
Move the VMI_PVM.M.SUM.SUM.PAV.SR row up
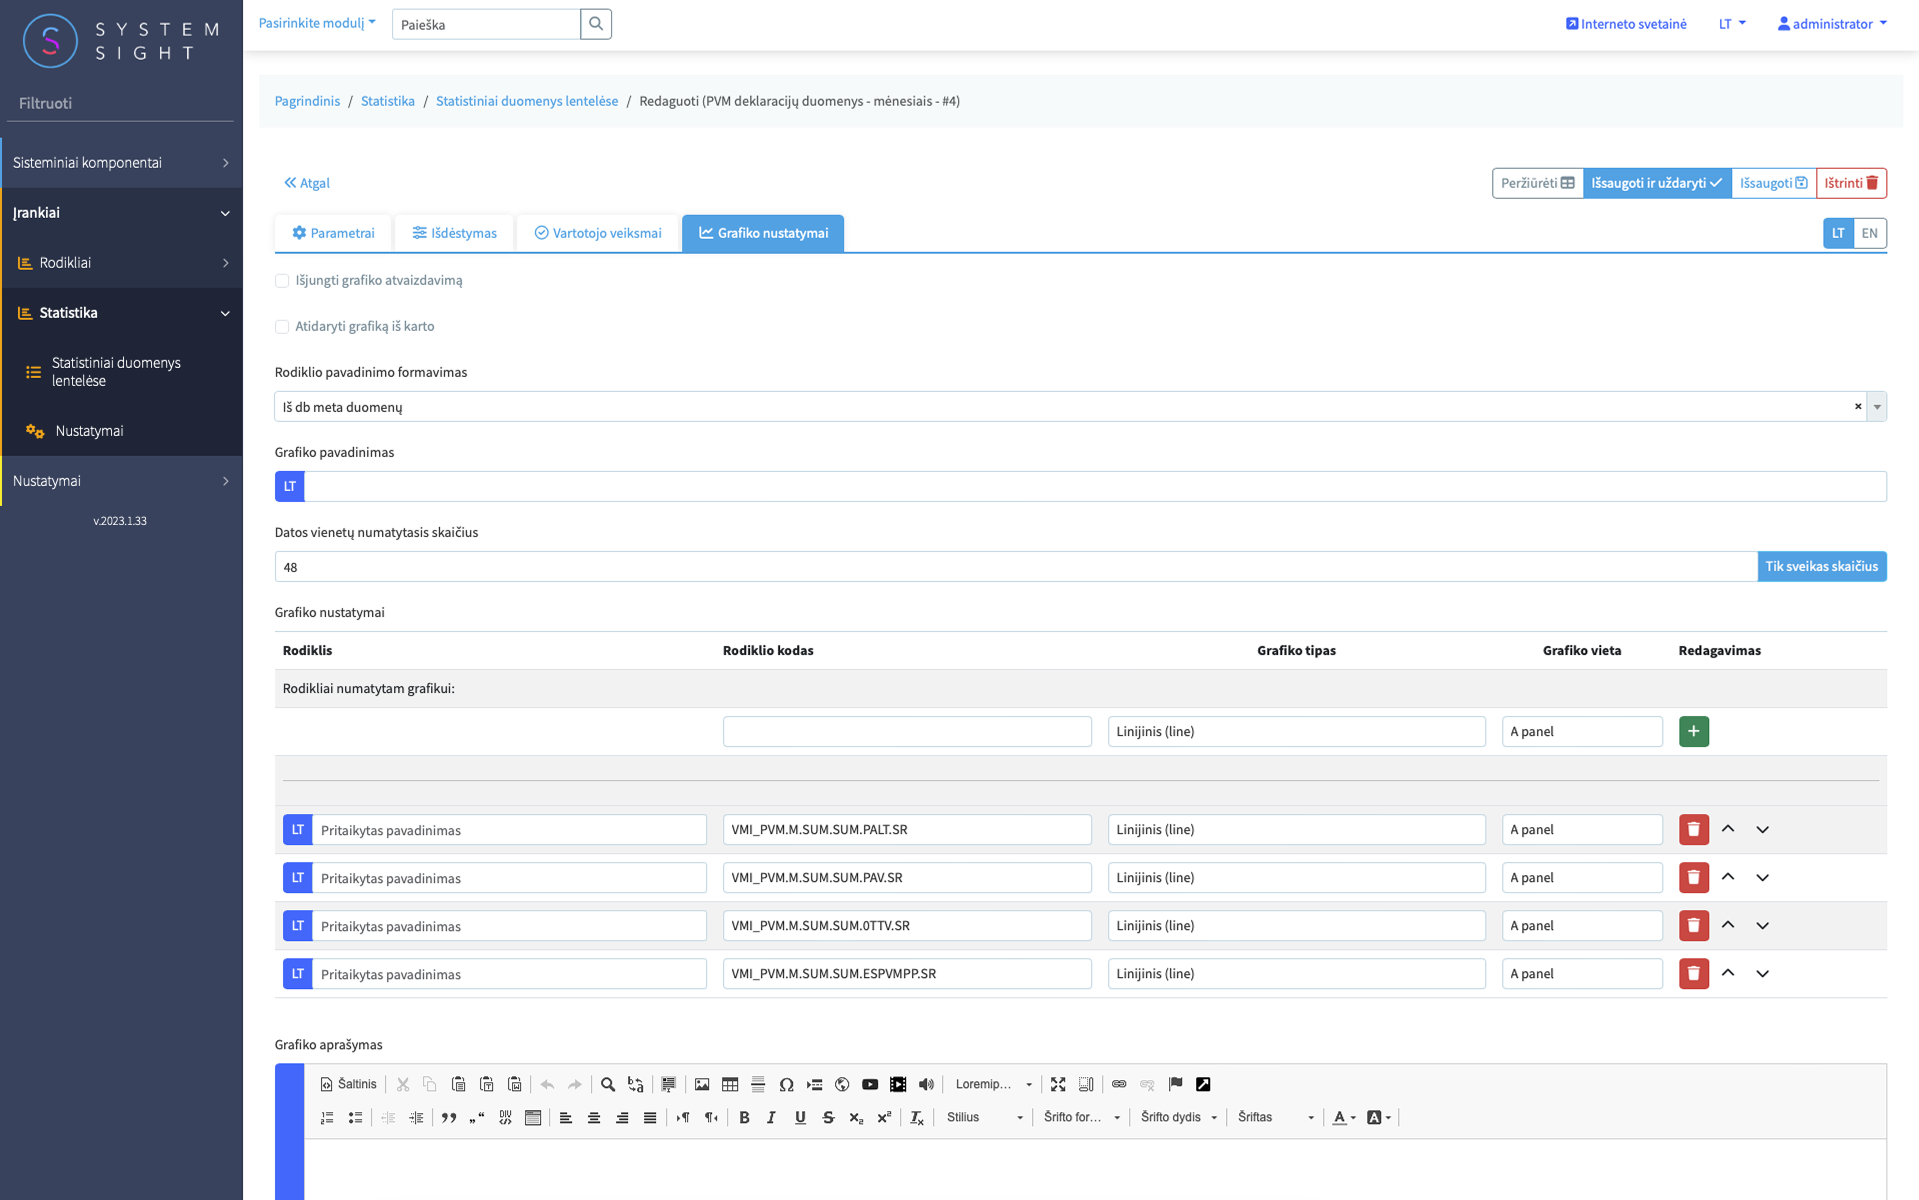click(x=1728, y=877)
